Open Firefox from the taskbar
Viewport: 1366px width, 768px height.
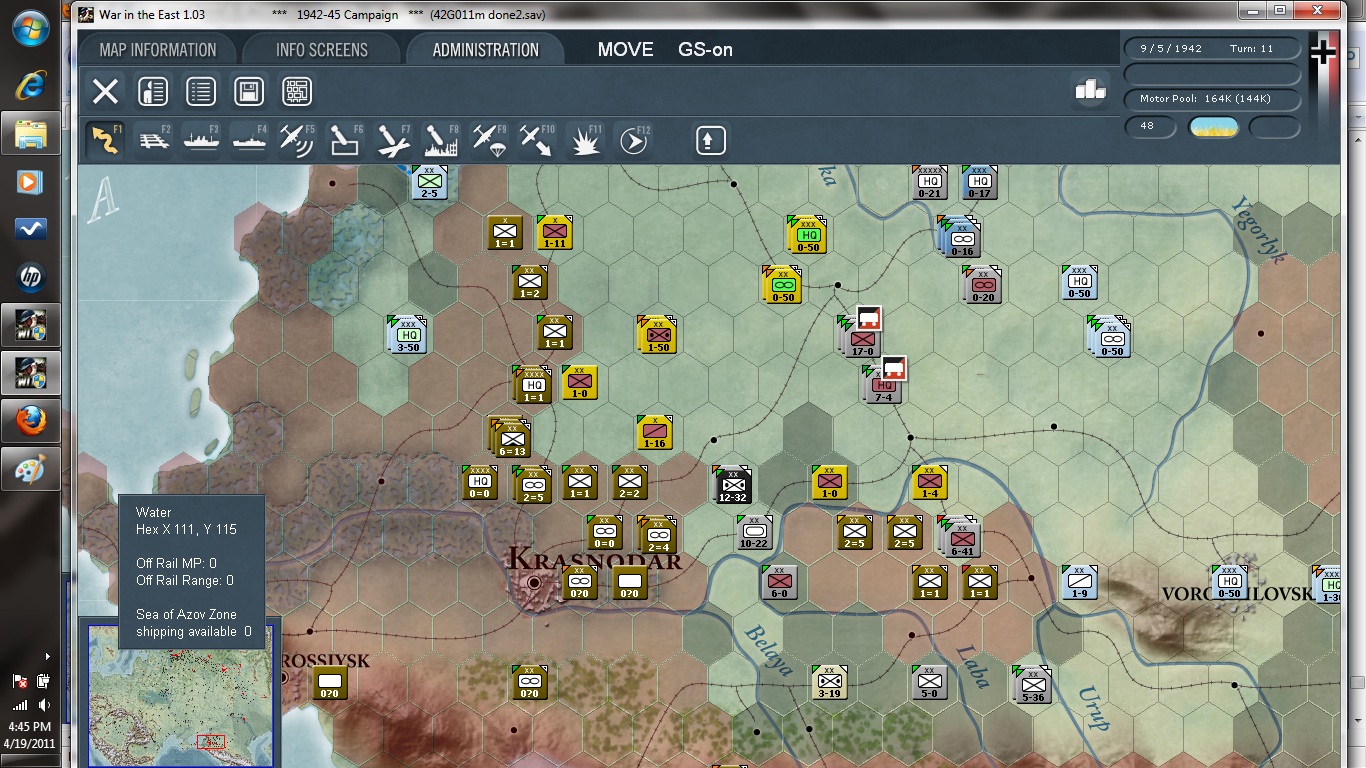pos(30,422)
